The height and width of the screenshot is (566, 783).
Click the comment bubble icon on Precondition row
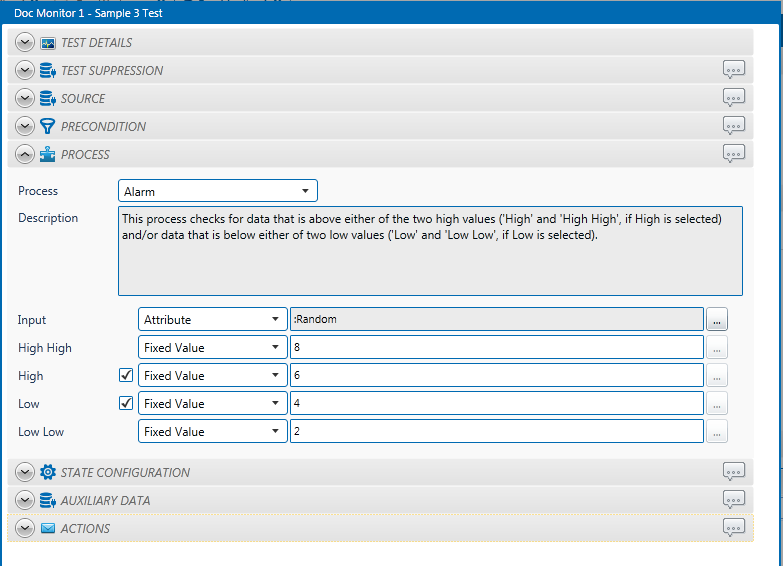[x=734, y=126]
